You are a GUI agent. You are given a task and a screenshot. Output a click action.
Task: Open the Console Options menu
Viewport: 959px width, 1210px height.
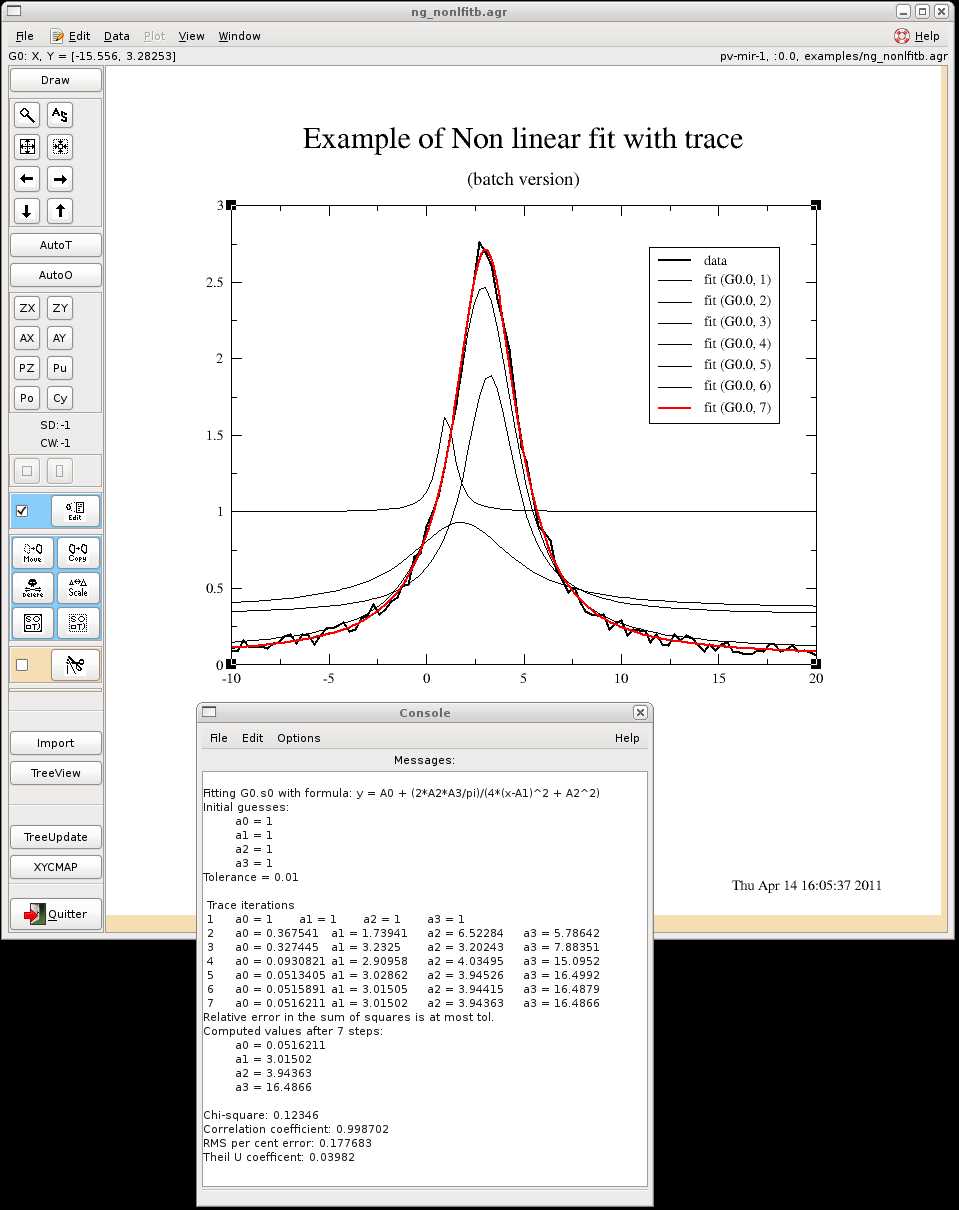click(298, 738)
